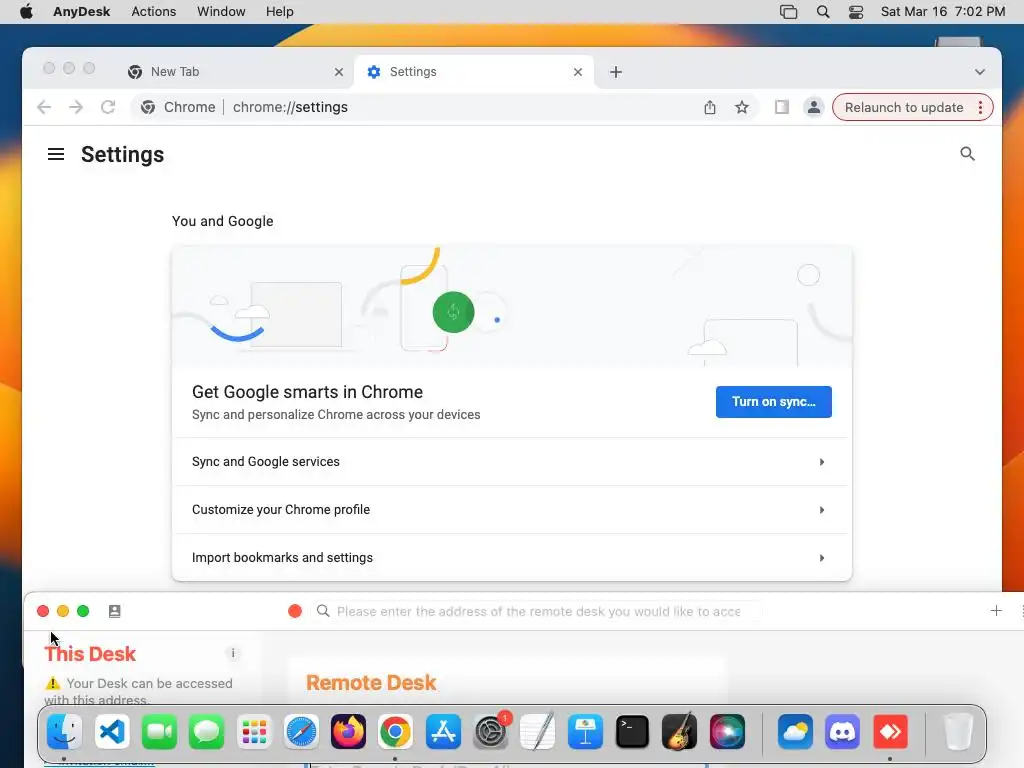Search settings with magnifier icon
The width and height of the screenshot is (1024, 768).
(x=967, y=153)
